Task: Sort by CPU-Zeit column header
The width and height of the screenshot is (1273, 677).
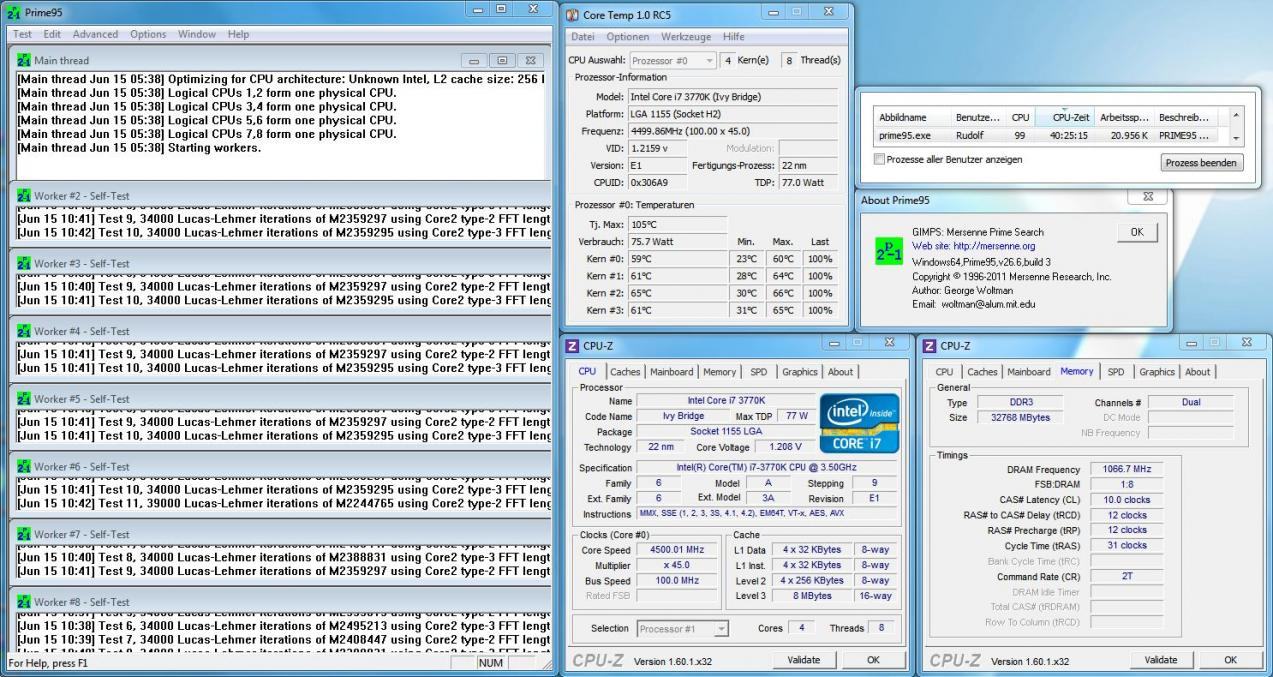Action: click(x=1064, y=117)
